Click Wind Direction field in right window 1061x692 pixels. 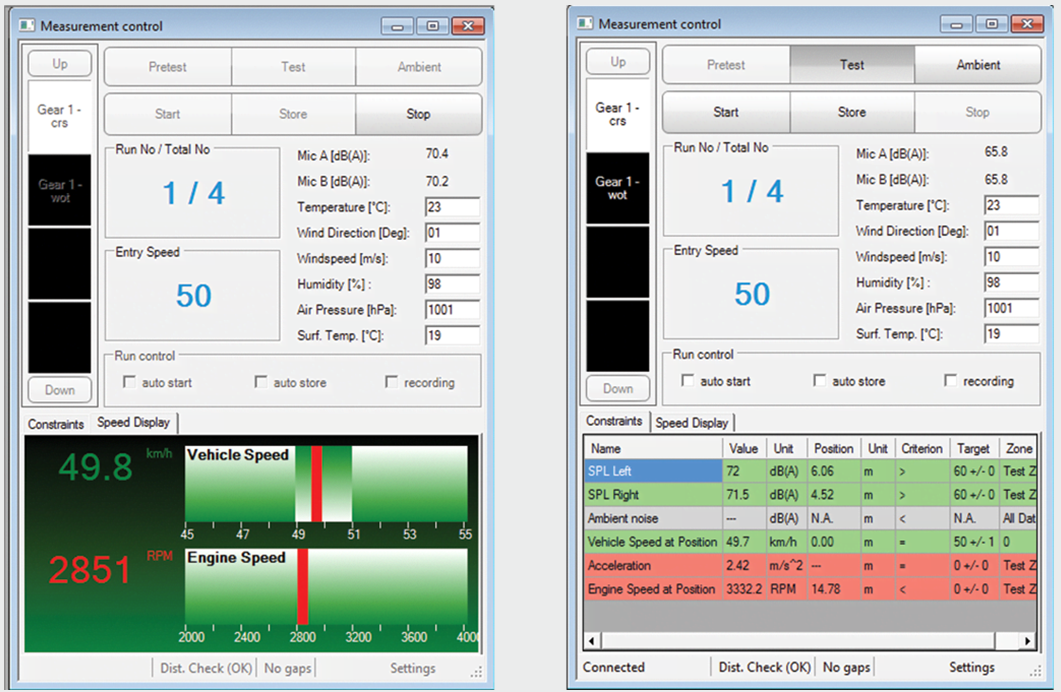pos(1012,231)
